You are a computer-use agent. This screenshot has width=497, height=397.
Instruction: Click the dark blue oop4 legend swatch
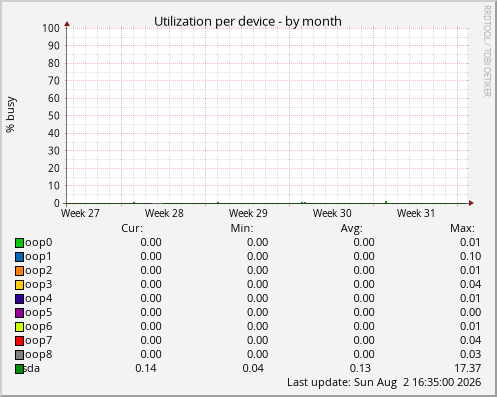pyautogui.click(x=19, y=299)
